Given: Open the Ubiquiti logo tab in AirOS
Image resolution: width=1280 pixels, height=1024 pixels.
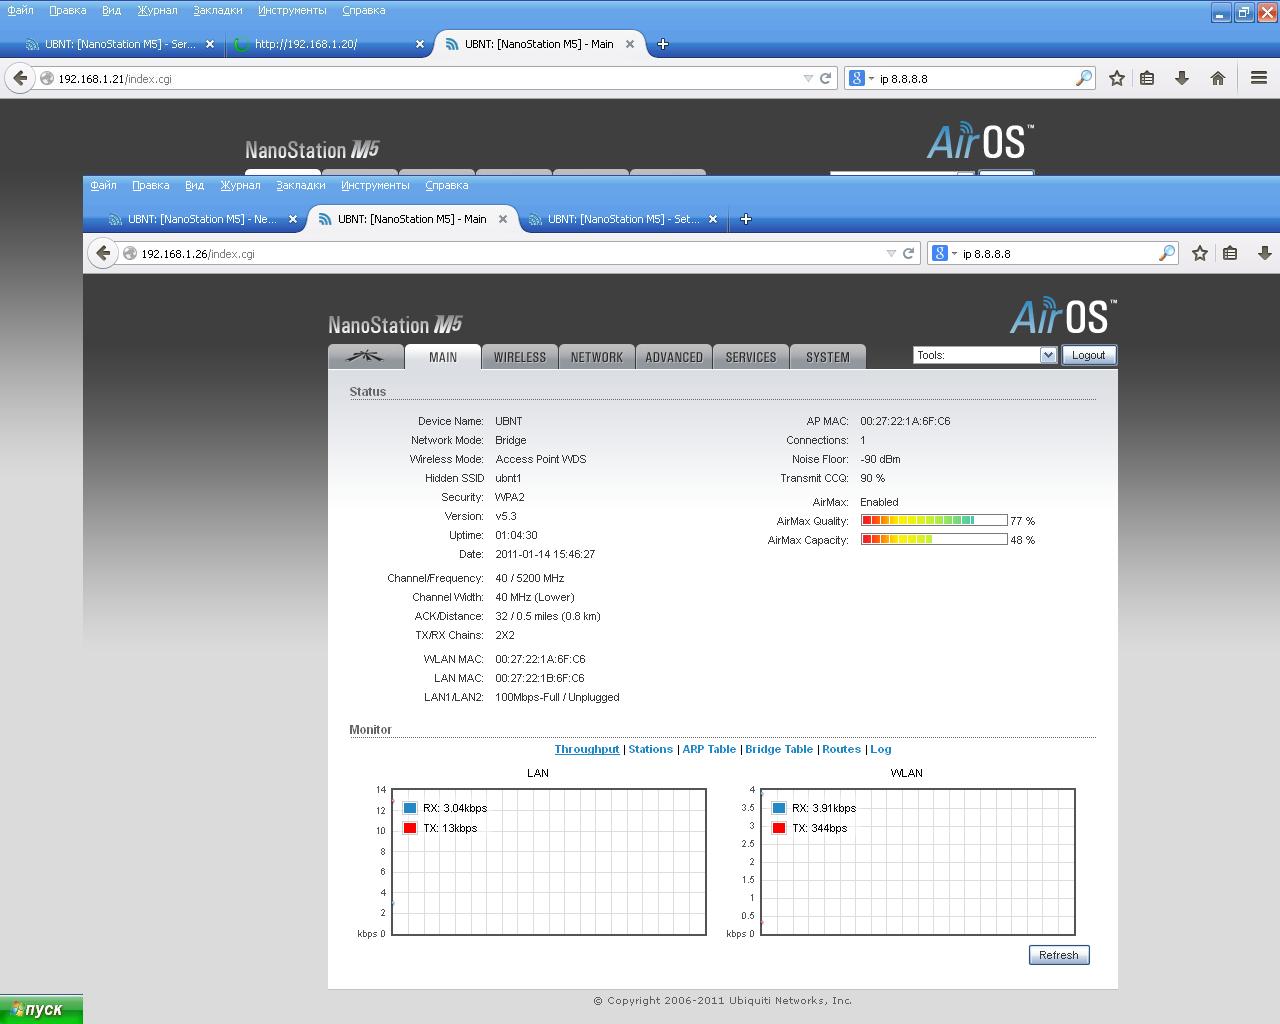Looking at the screenshot, I should click(x=366, y=357).
